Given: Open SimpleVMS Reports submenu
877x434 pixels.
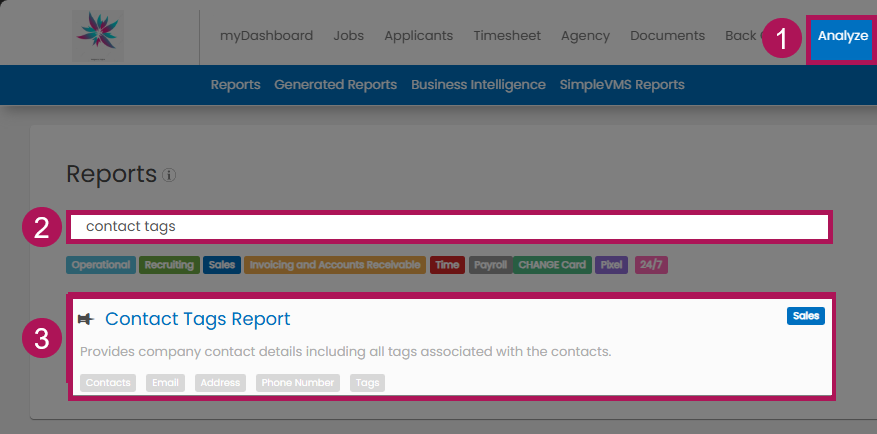Looking at the screenshot, I should [622, 85].
